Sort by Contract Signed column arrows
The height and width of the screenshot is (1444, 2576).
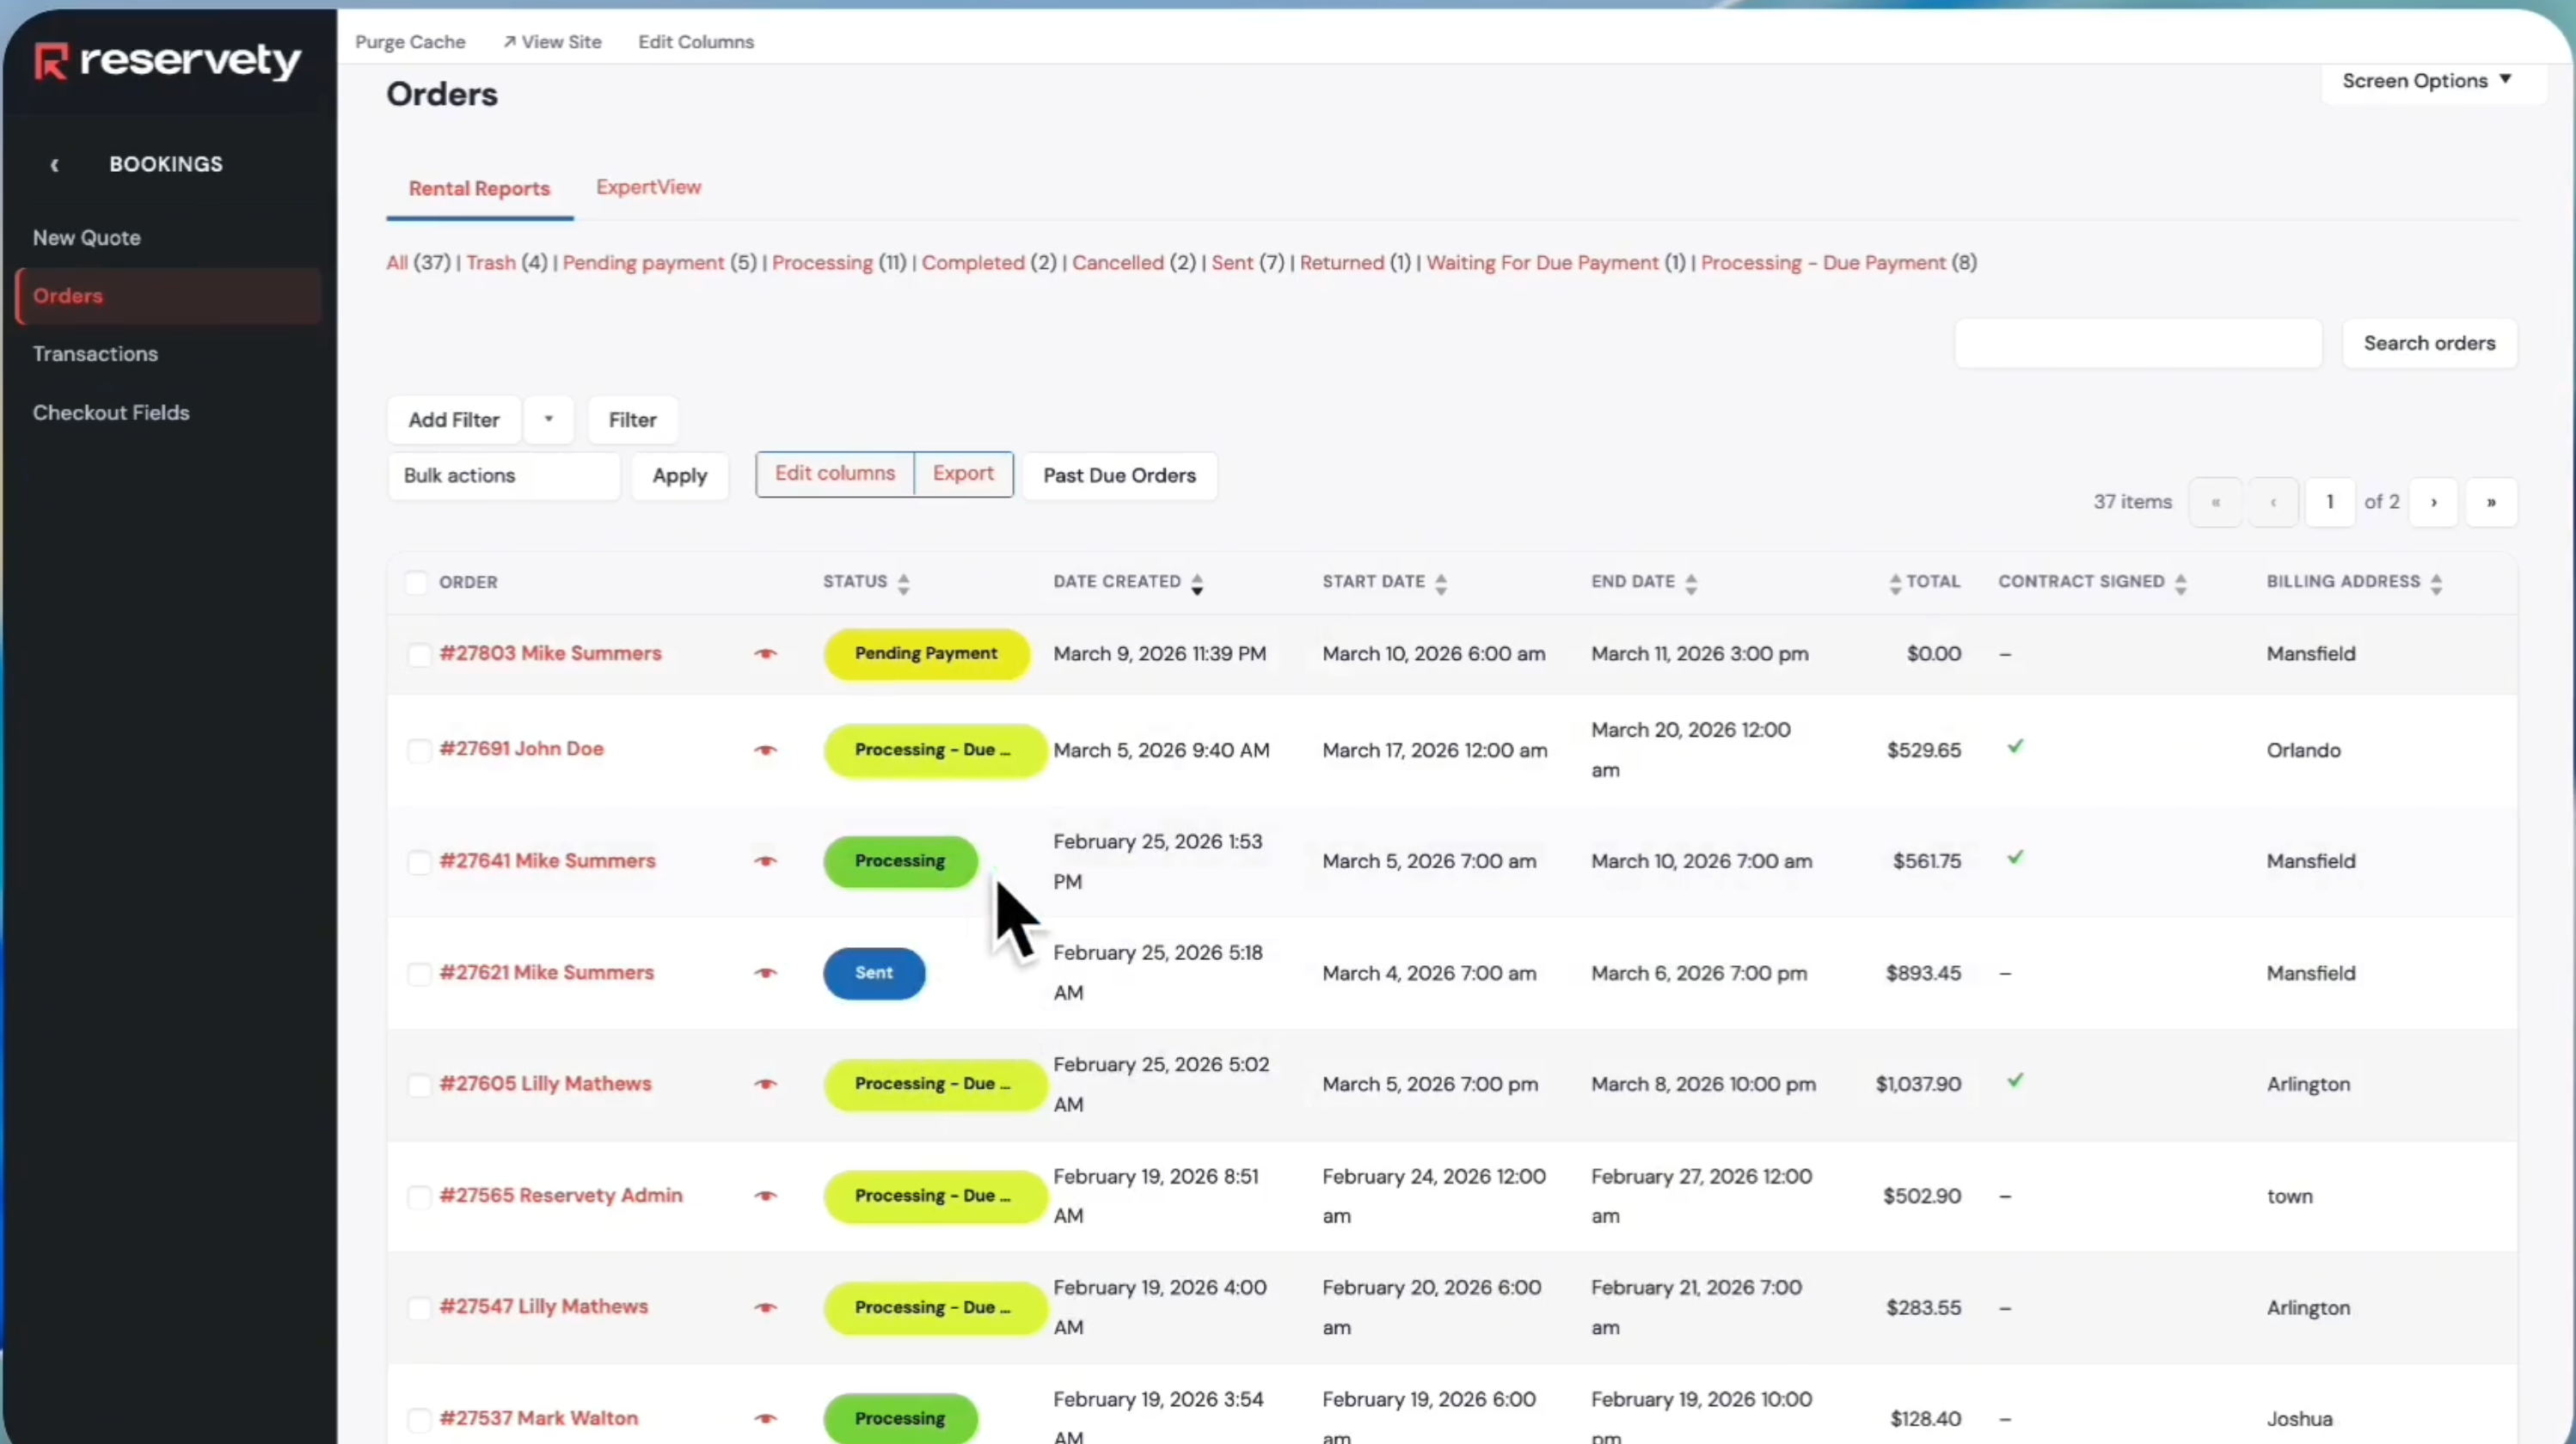[x=2181, y=584]
